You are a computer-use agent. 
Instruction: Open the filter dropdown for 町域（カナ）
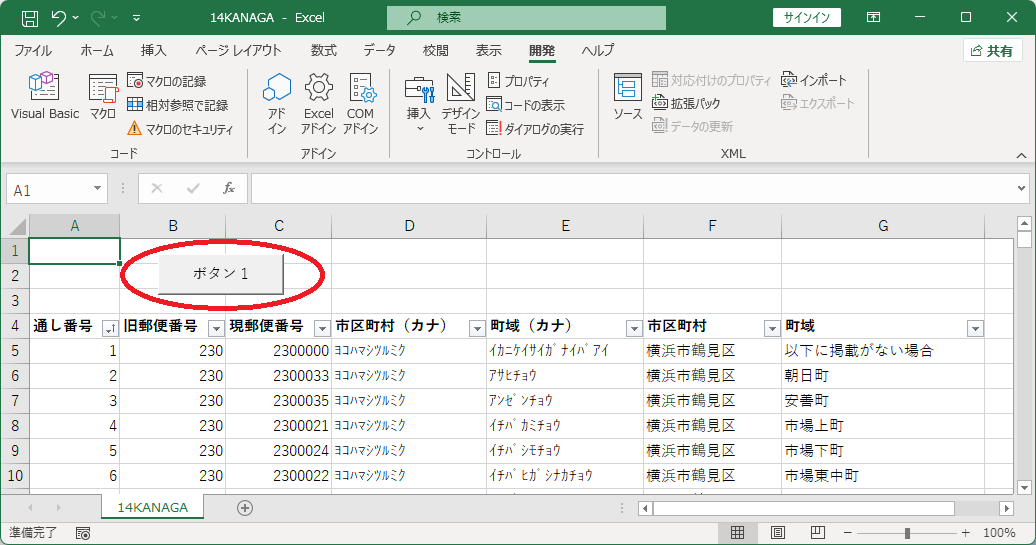(634, 328)
